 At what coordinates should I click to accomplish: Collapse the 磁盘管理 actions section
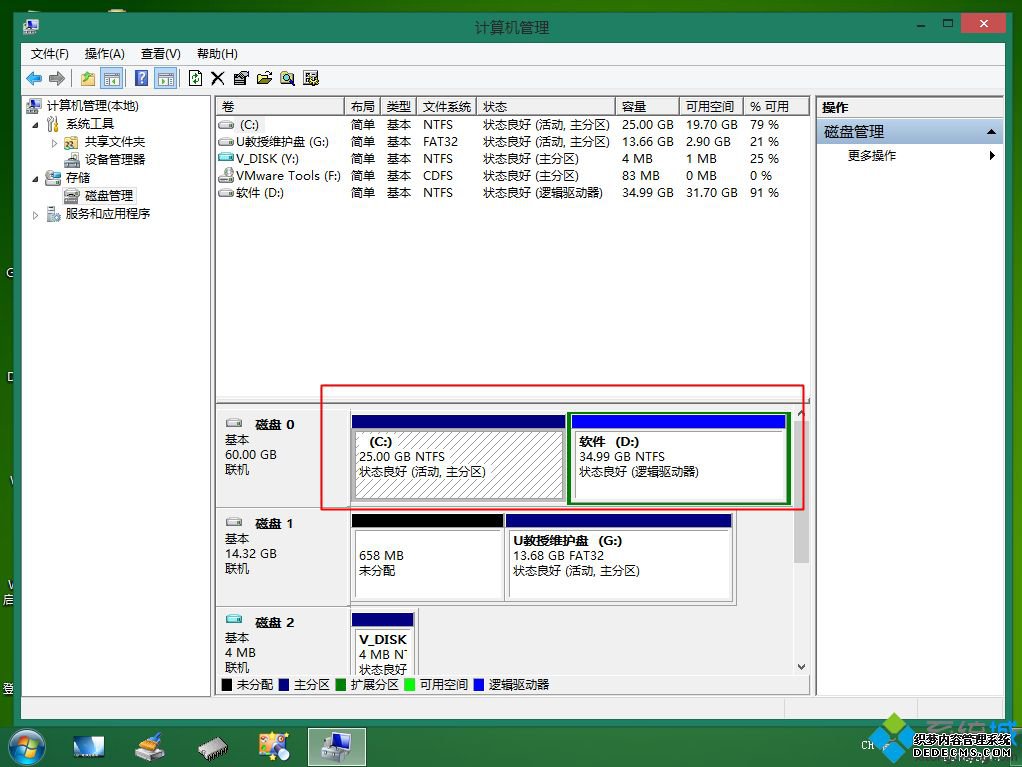(x=991, y=132)
